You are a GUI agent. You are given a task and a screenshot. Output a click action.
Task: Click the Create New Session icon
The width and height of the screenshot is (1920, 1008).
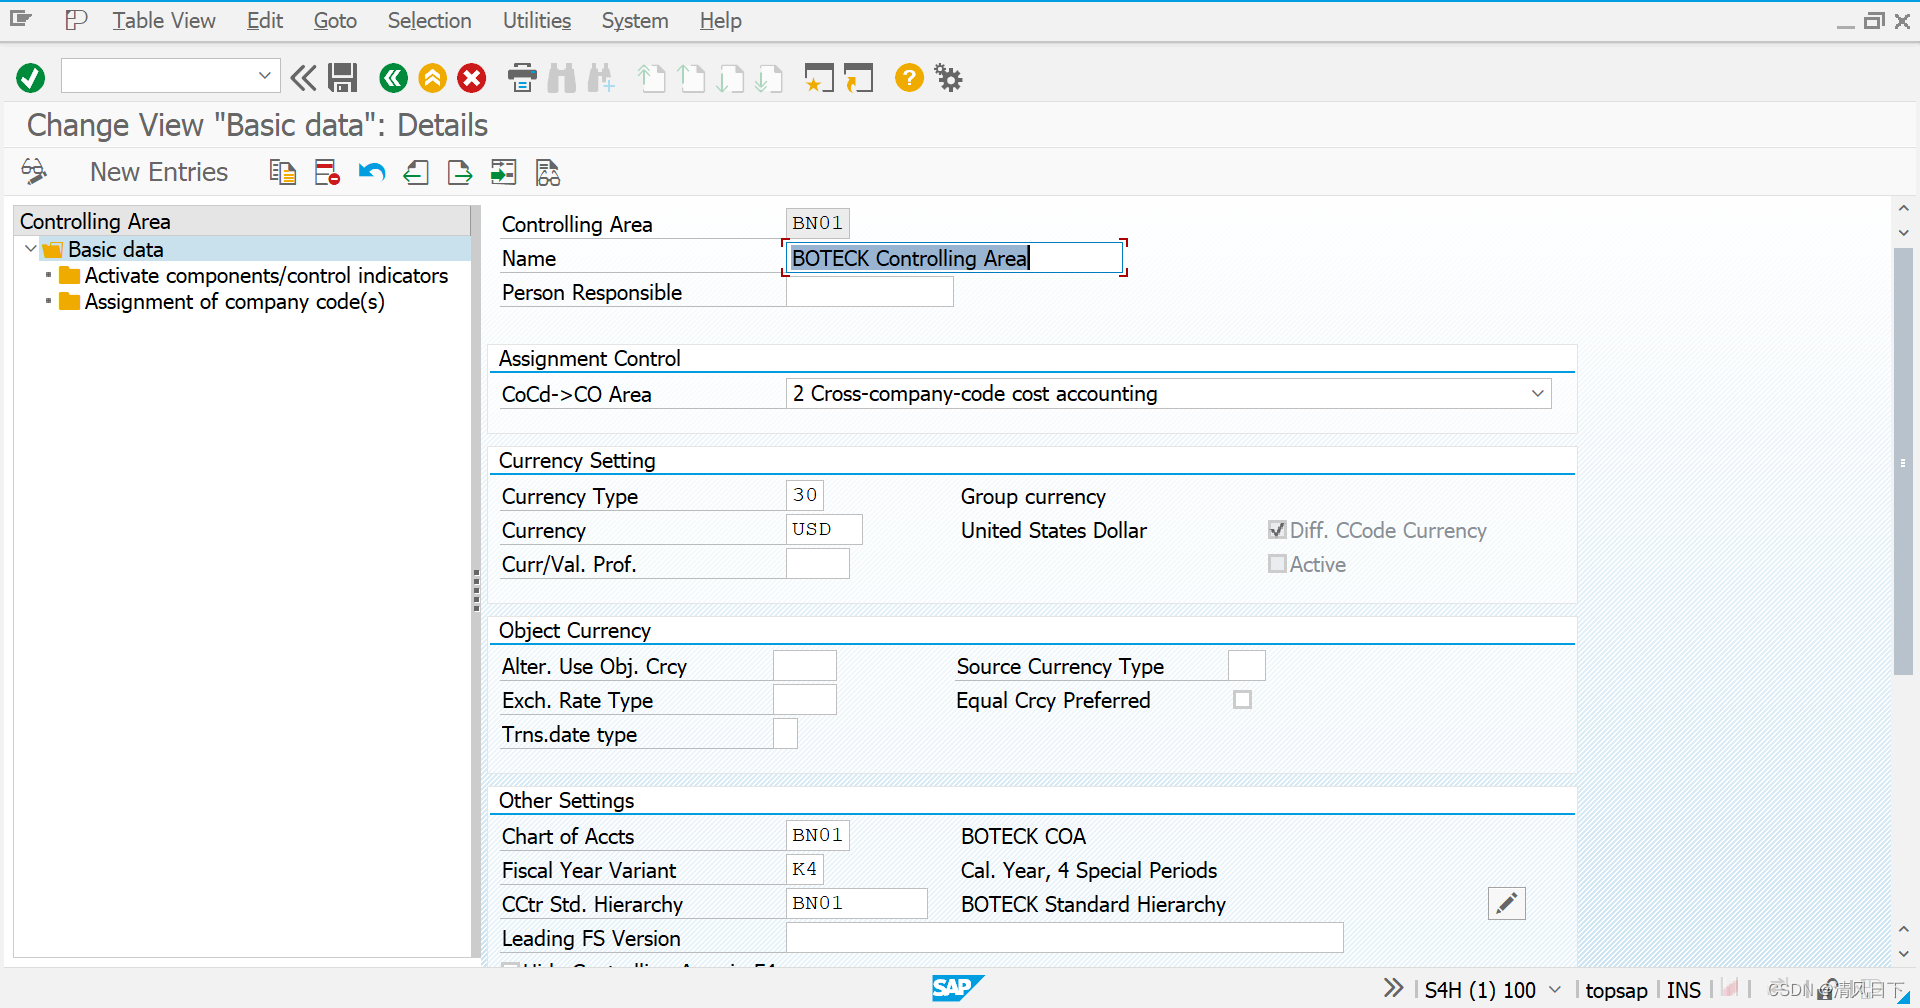pos(819,78)
